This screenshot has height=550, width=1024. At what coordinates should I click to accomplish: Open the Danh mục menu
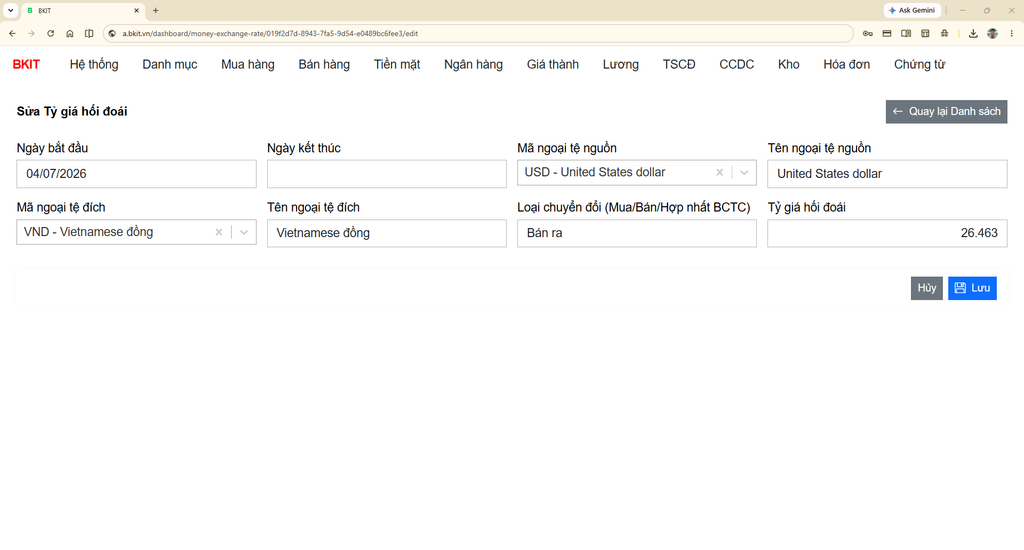170,64
